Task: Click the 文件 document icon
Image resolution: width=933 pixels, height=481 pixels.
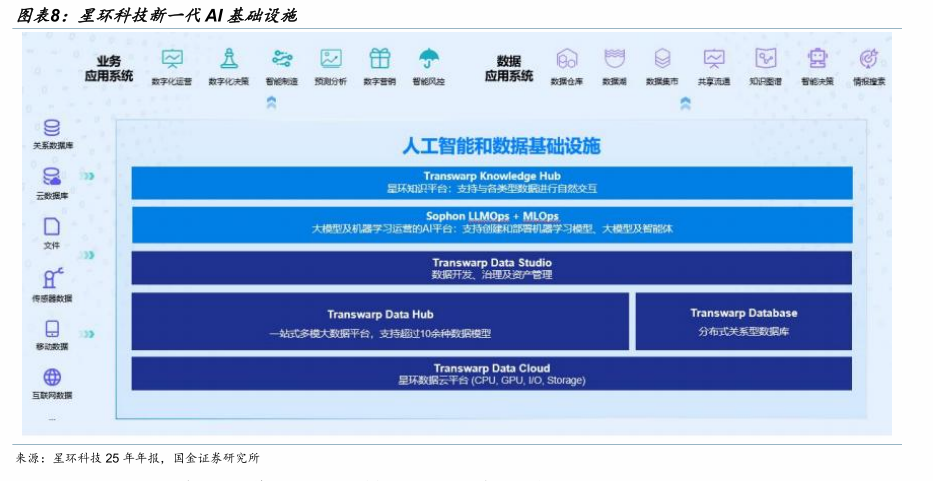Action: coord(52,226)
